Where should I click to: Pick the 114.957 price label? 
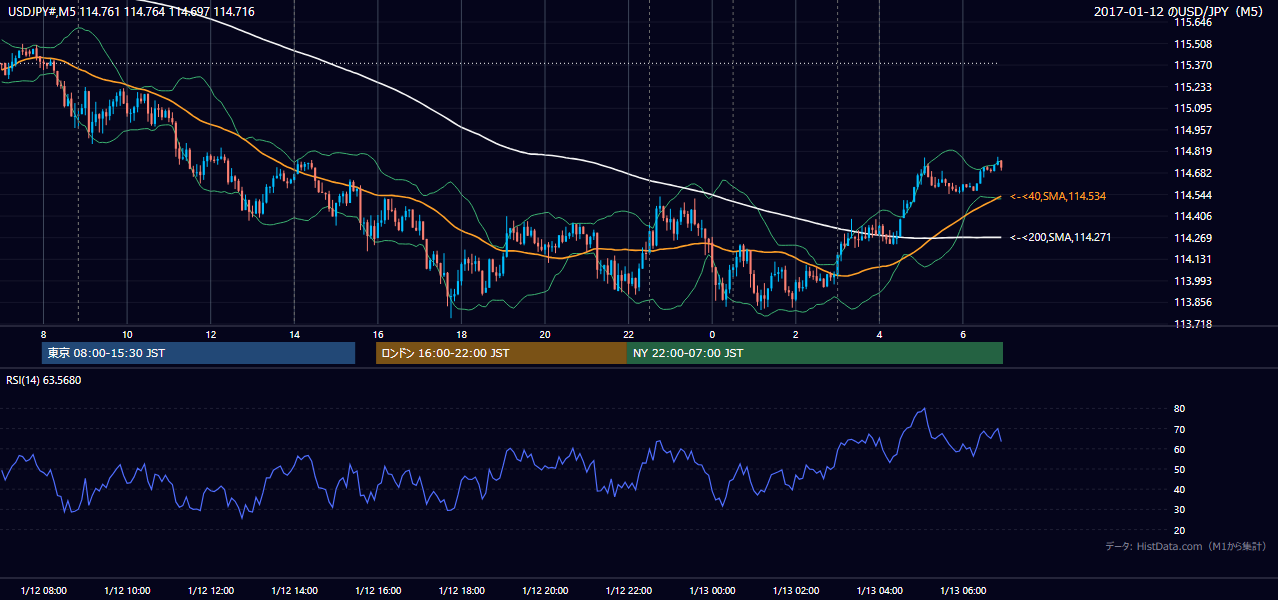1192,130
